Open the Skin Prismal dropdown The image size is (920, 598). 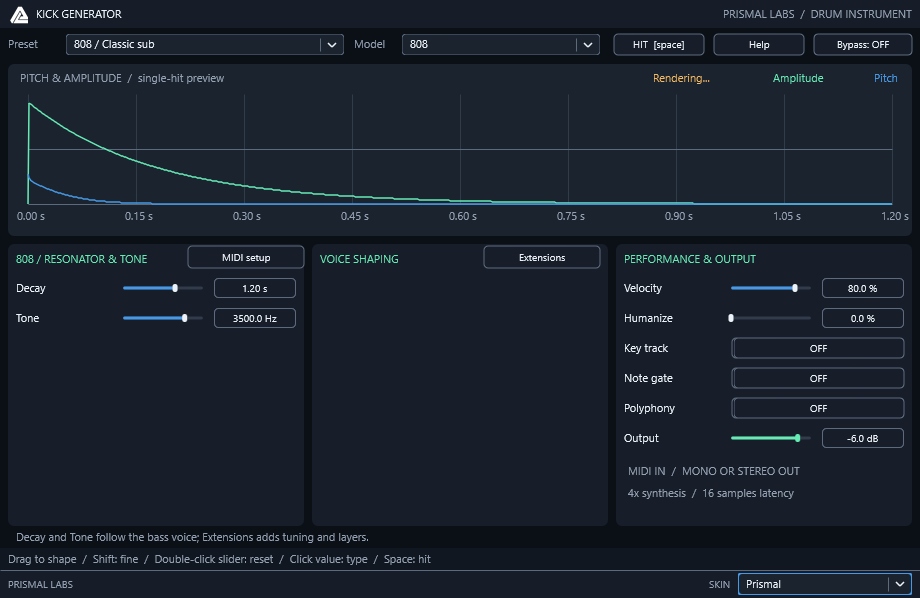pyautogui.click(x=824, y=584)
